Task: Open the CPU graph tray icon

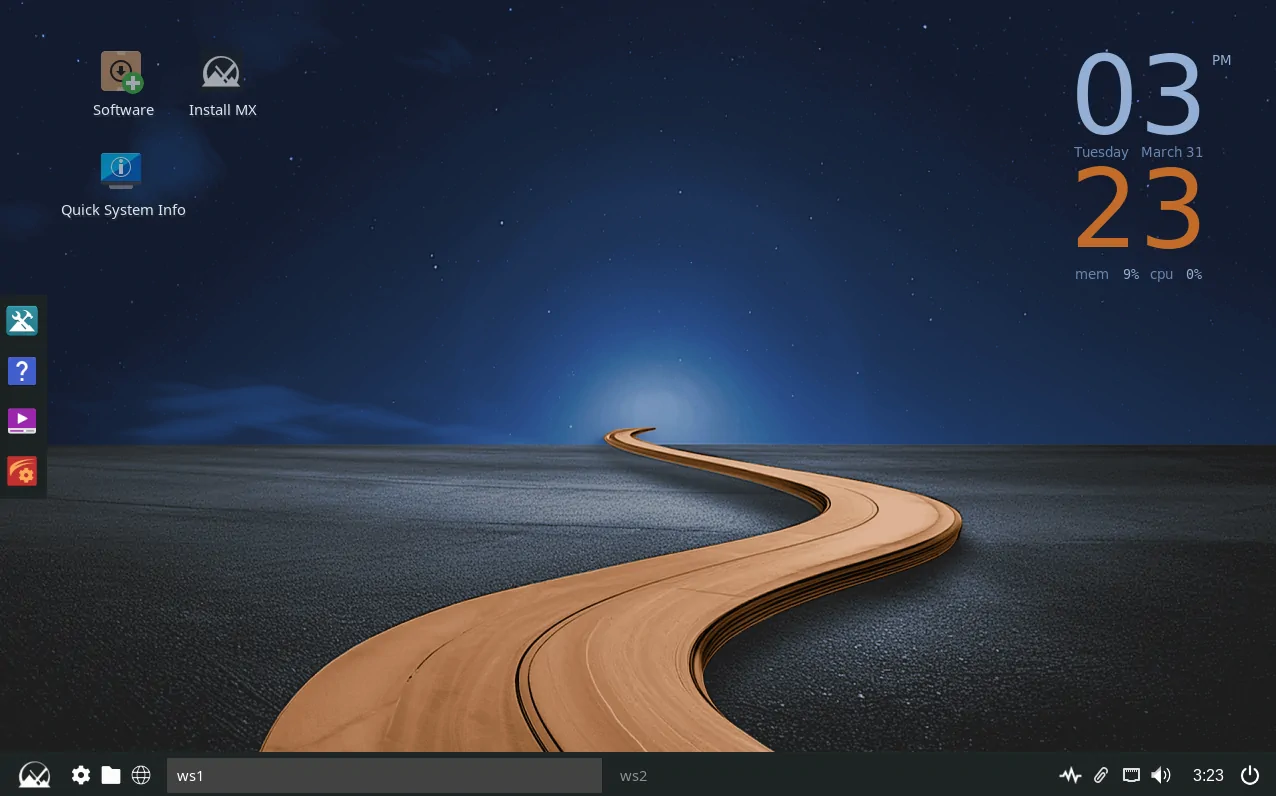Action: (x=1070, y=775)
